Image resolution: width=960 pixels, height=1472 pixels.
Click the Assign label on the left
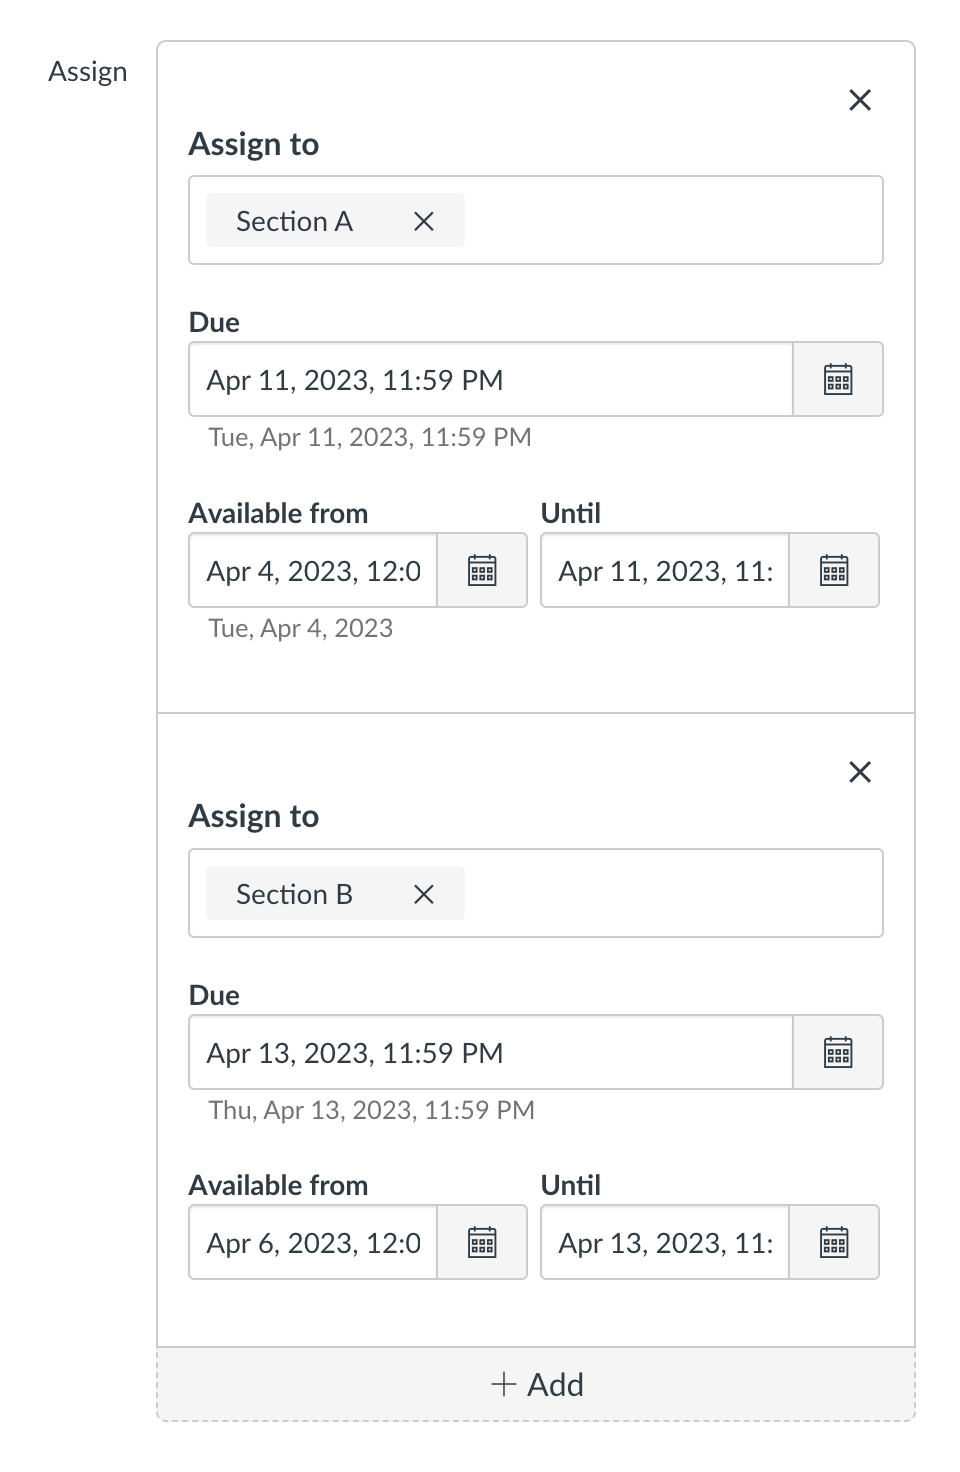pyautogui.click(x=88, y=71)
